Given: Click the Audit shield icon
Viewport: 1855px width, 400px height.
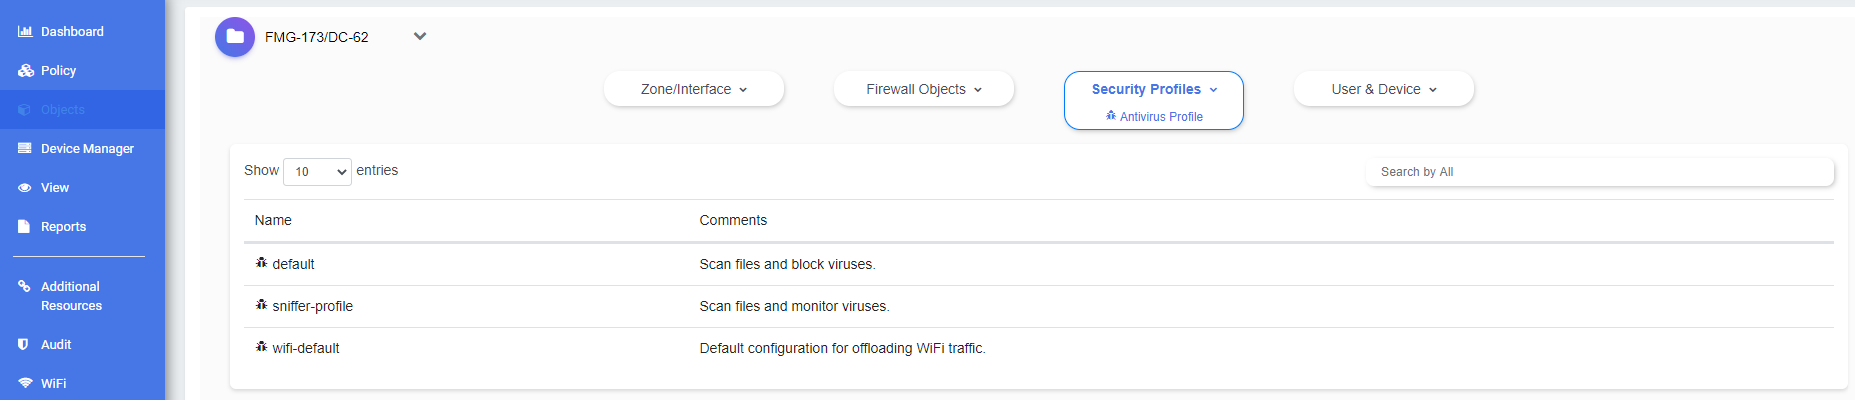Looking at the screenshot, I should 24,345.
